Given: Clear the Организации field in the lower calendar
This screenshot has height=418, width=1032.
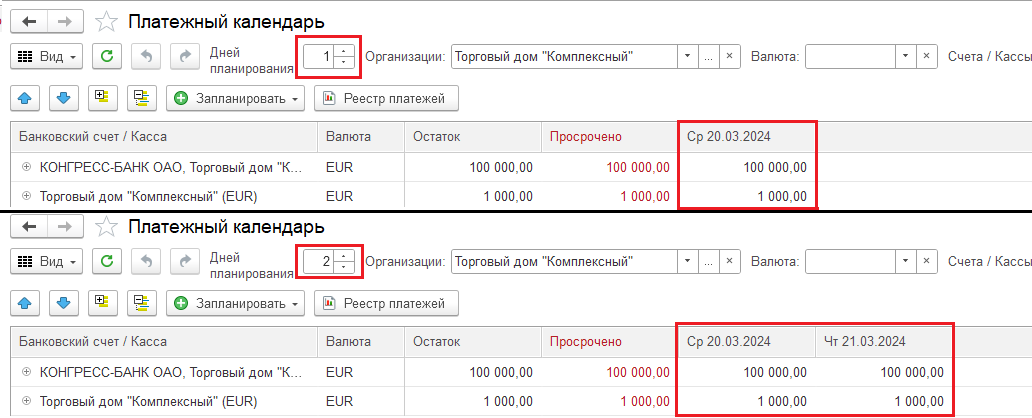Looking at the screenshot, I should tap(729, 262).
